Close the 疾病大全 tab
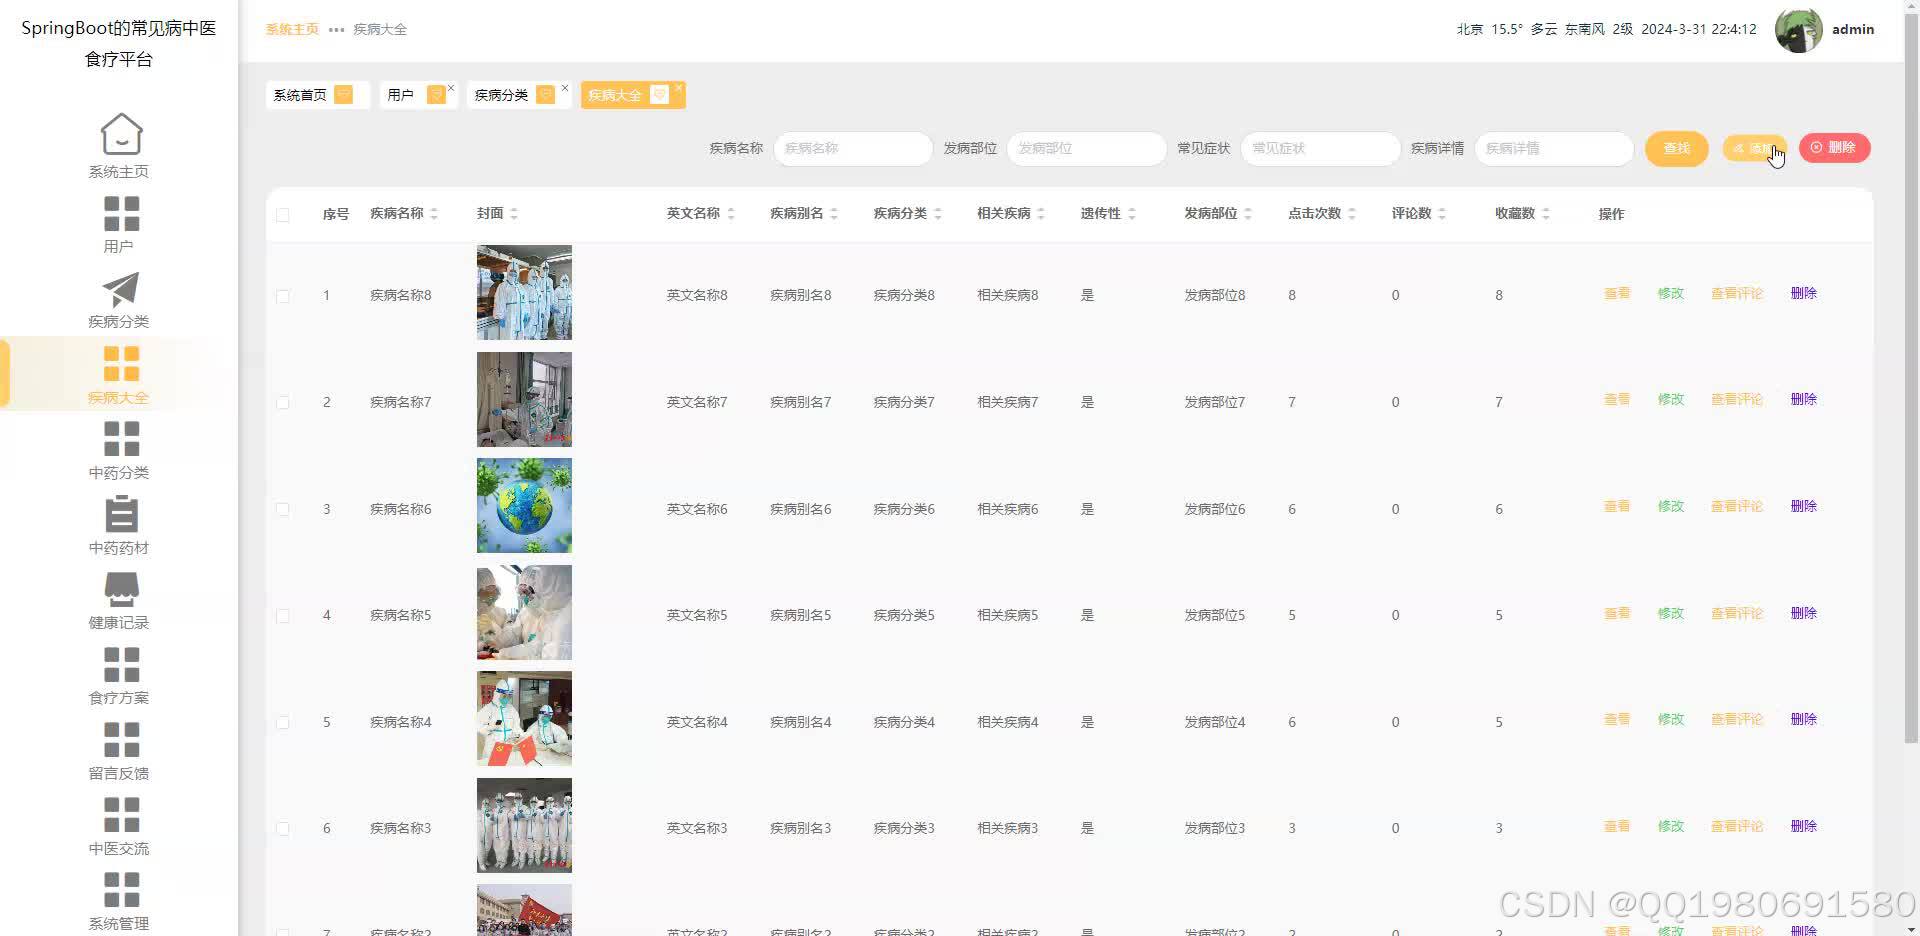 click(x=679, y=88)
